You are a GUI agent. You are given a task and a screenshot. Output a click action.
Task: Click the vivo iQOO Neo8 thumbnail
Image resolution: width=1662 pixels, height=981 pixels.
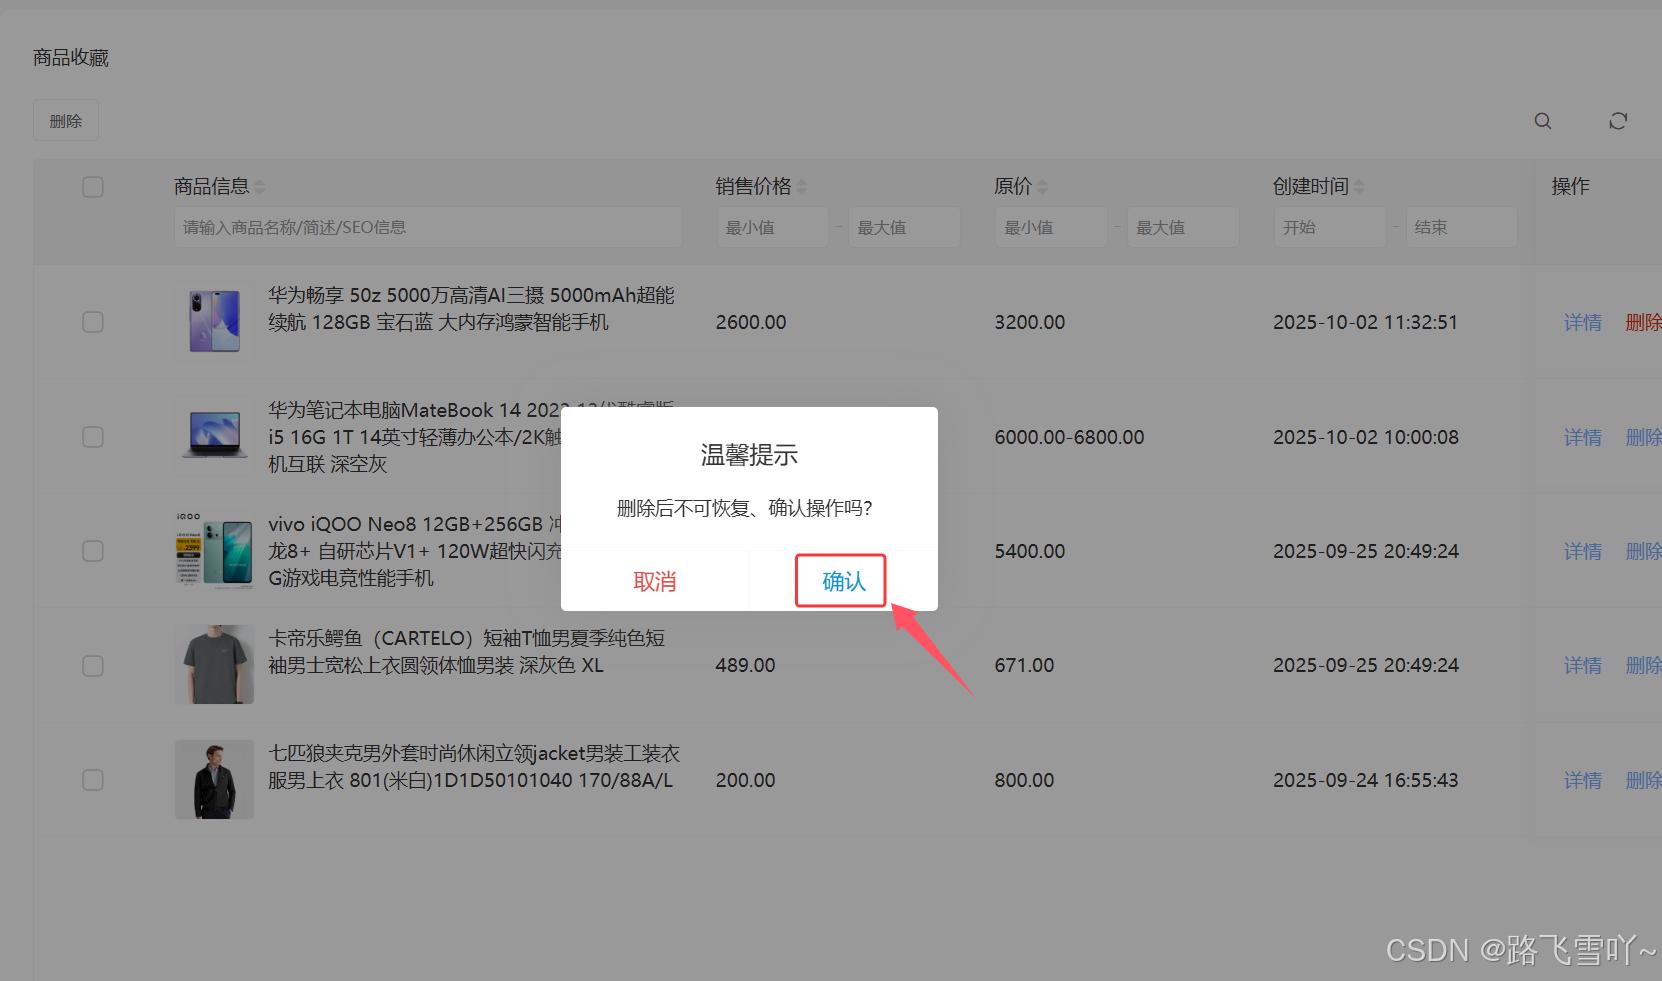pyautogui.click(x=214, y=551)
